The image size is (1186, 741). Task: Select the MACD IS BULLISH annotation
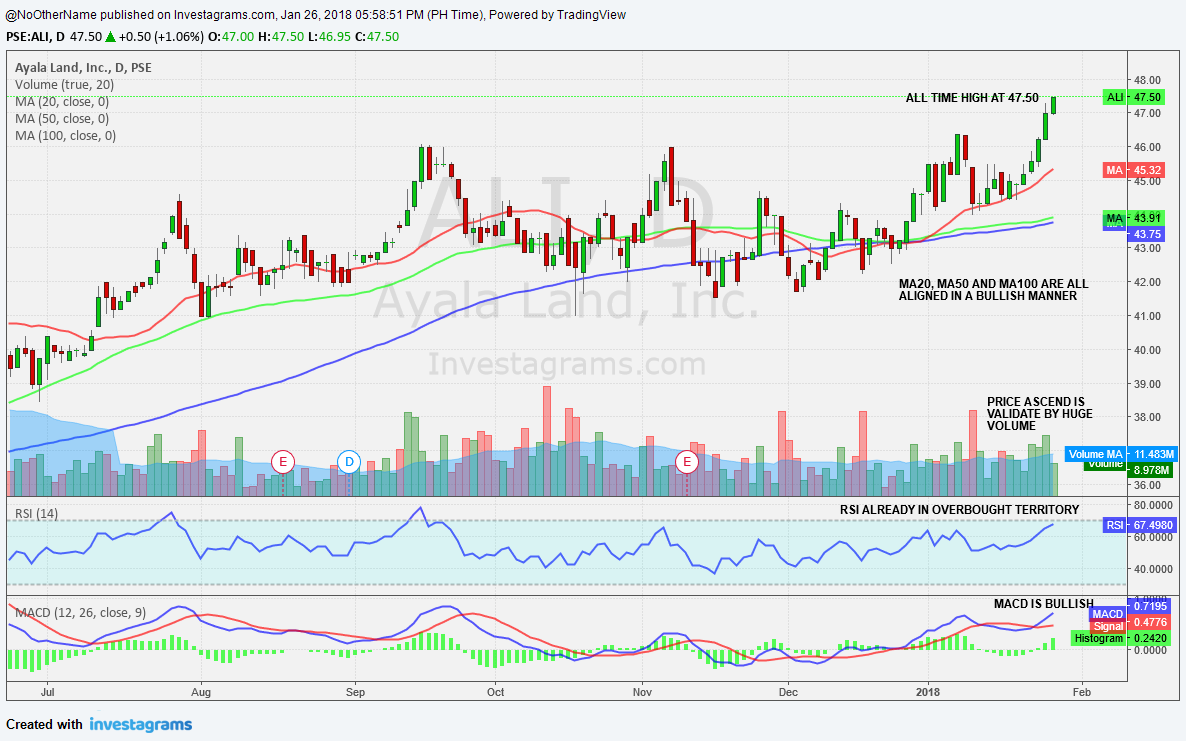[1044, 603]
